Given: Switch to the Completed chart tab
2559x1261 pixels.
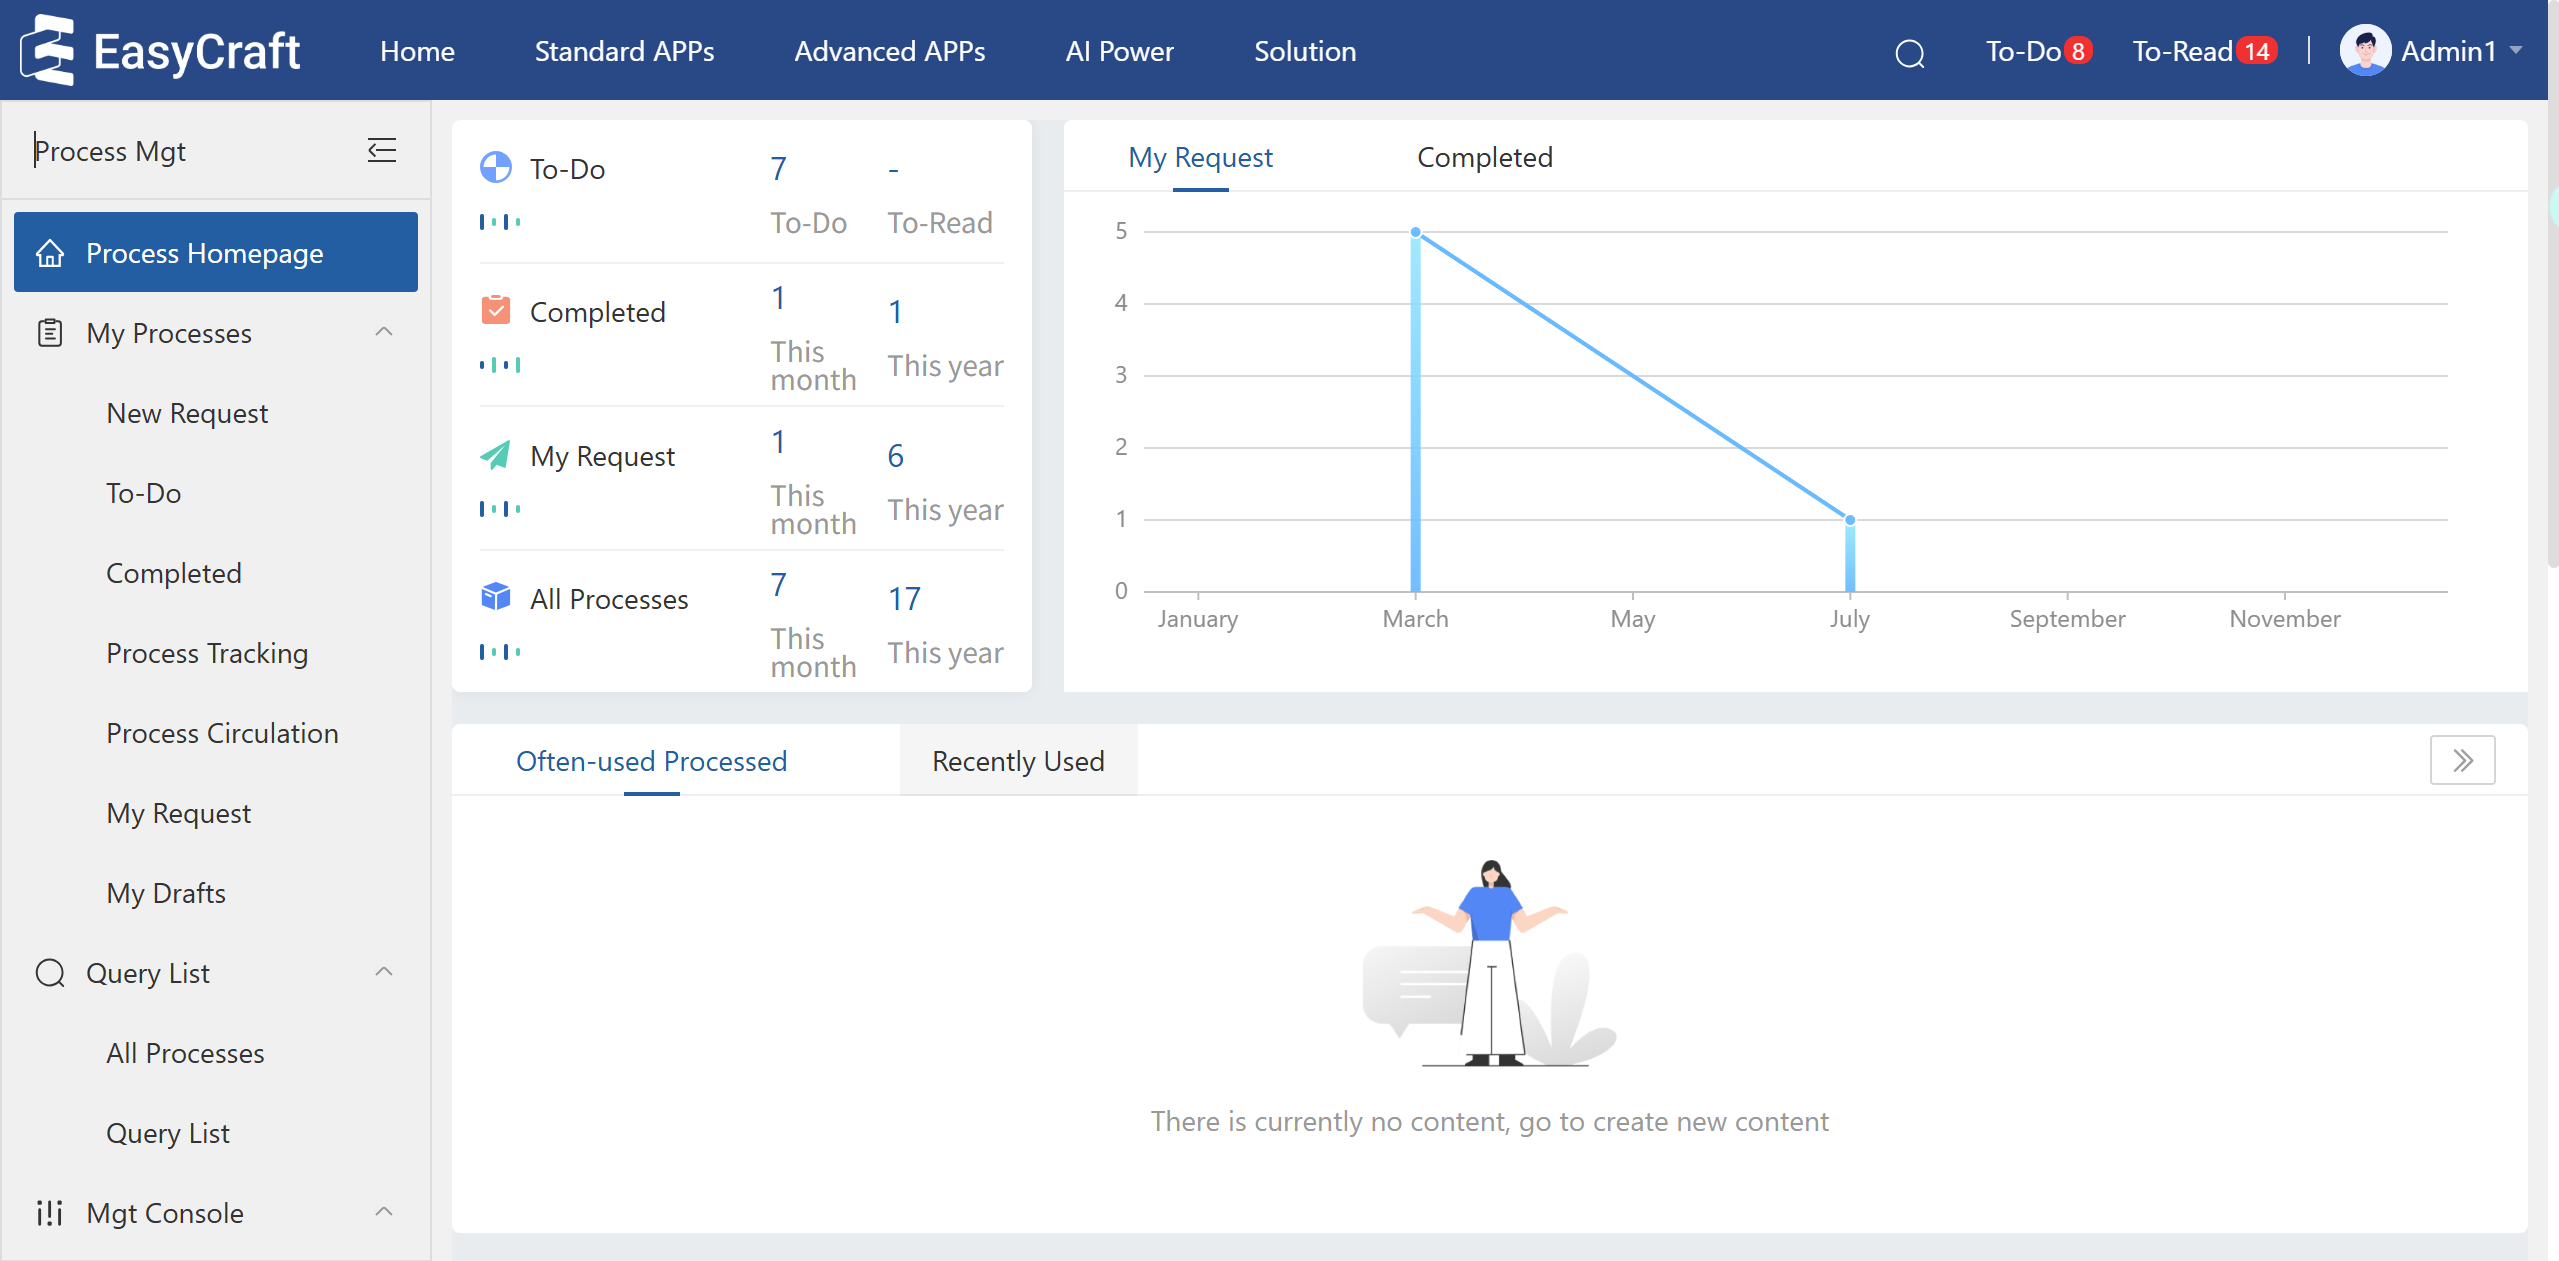Looking at the screenshot, I should [1484, 158].
